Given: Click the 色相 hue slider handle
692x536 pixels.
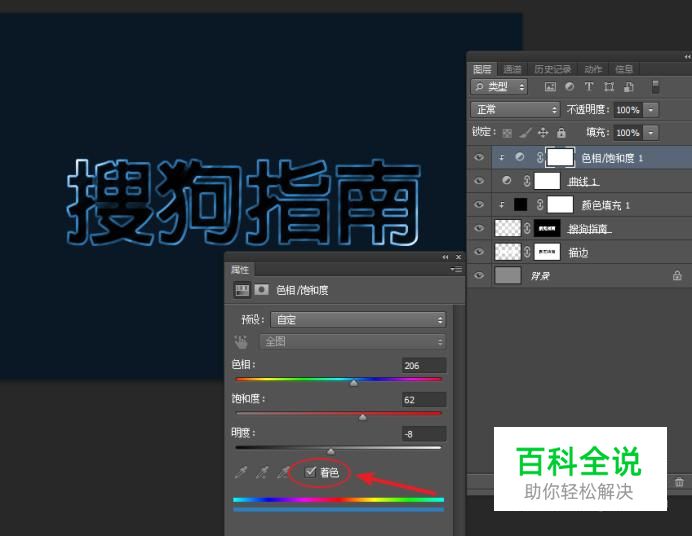Looking at the screenshot, I should [x=354, y=383].
